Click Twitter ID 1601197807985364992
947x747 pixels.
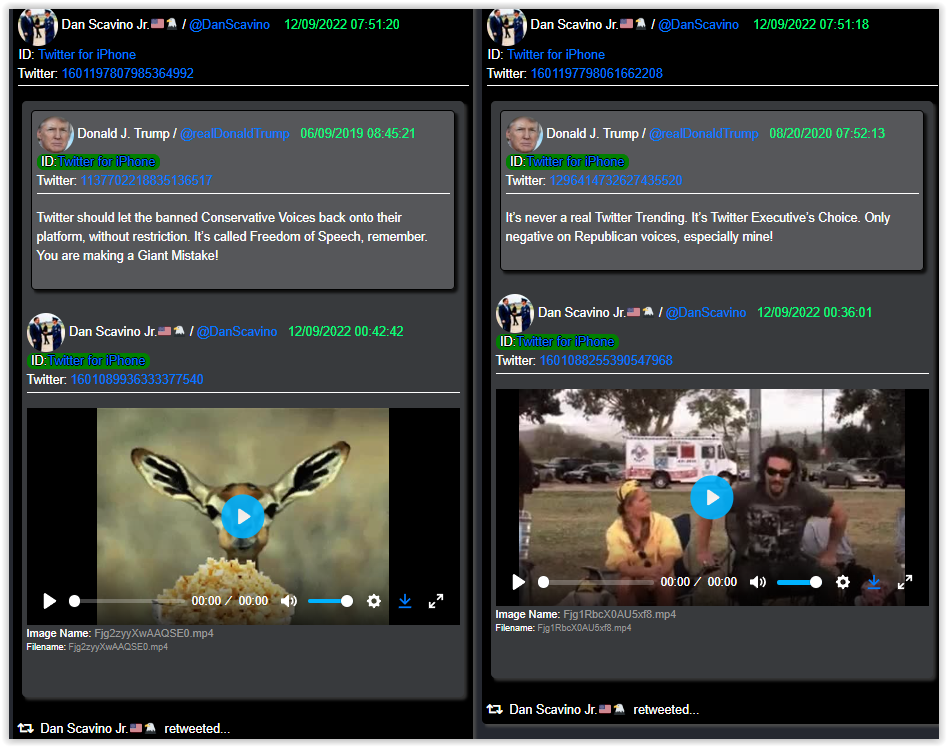point(127,73)
